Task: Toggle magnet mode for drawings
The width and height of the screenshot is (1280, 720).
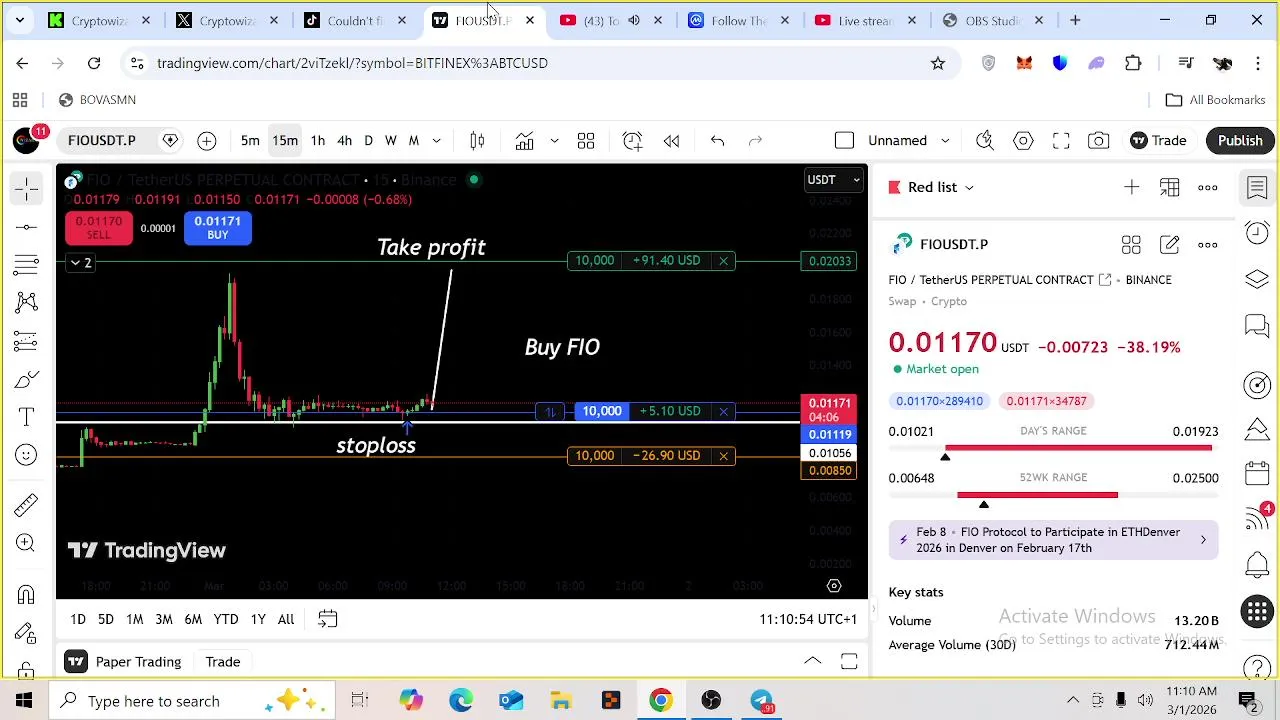Action: click(27, 595)
